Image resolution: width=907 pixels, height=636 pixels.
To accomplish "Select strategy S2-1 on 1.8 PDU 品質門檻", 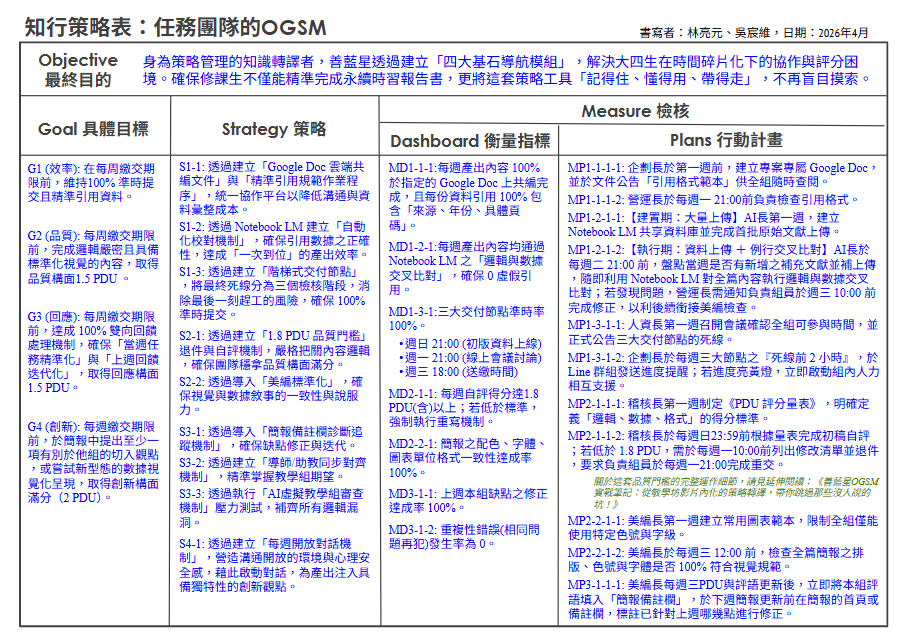I will tap(273, 352).
